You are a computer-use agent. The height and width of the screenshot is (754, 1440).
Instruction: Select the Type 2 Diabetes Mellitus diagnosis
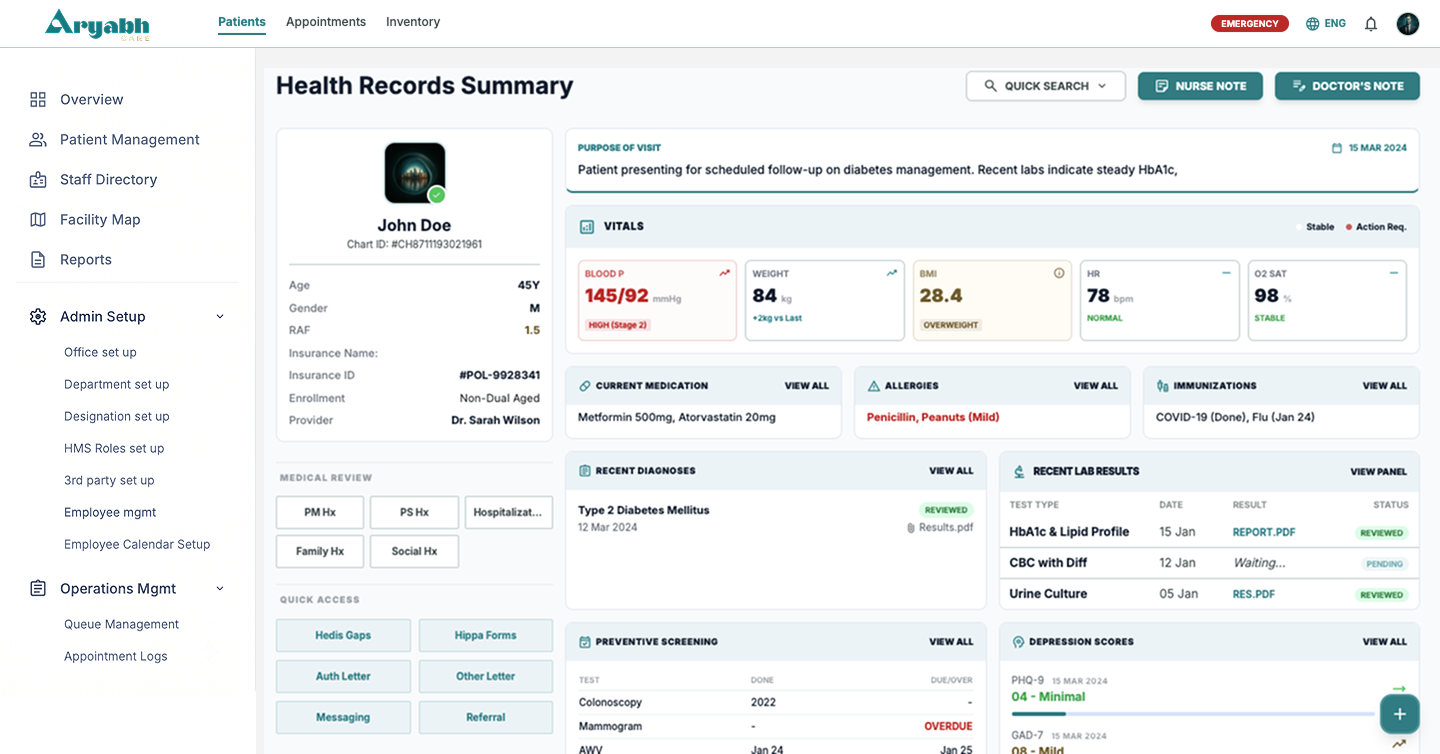tap(644, 510)
